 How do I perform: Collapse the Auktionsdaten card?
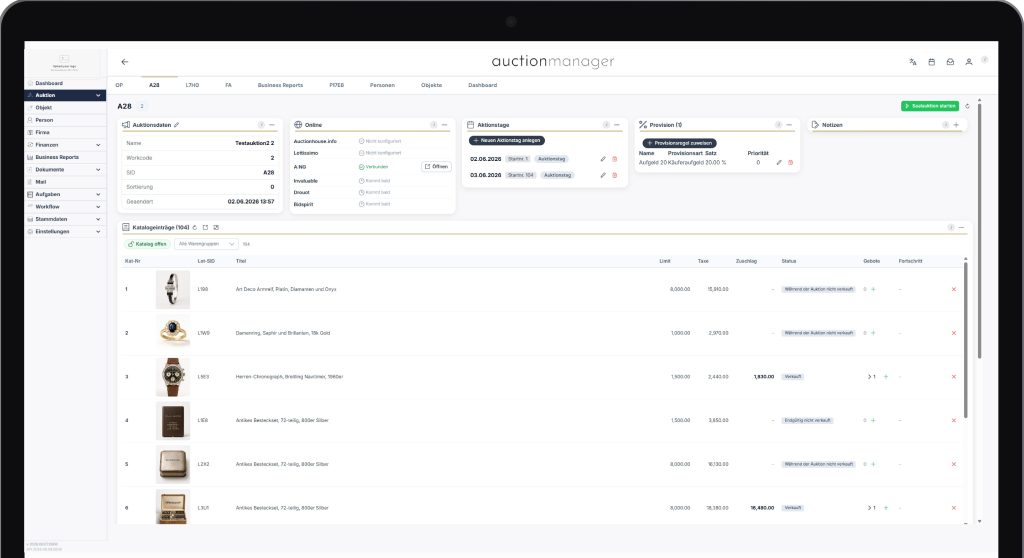pyautogui.click(x=272, y=125)
